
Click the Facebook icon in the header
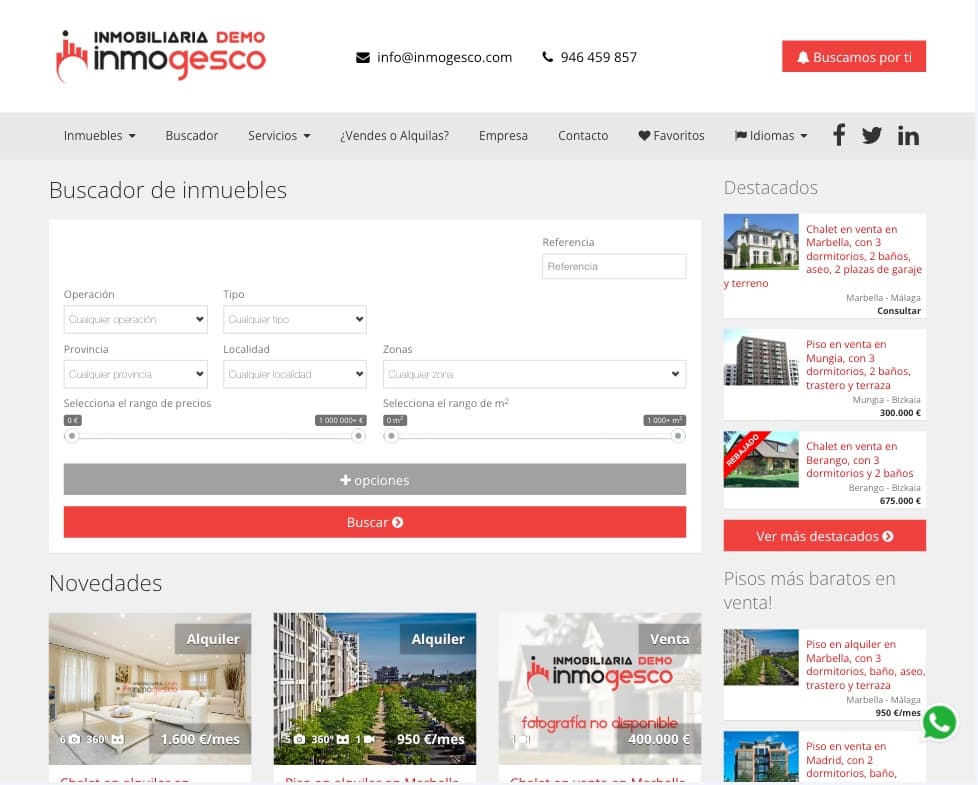point(838,135)
